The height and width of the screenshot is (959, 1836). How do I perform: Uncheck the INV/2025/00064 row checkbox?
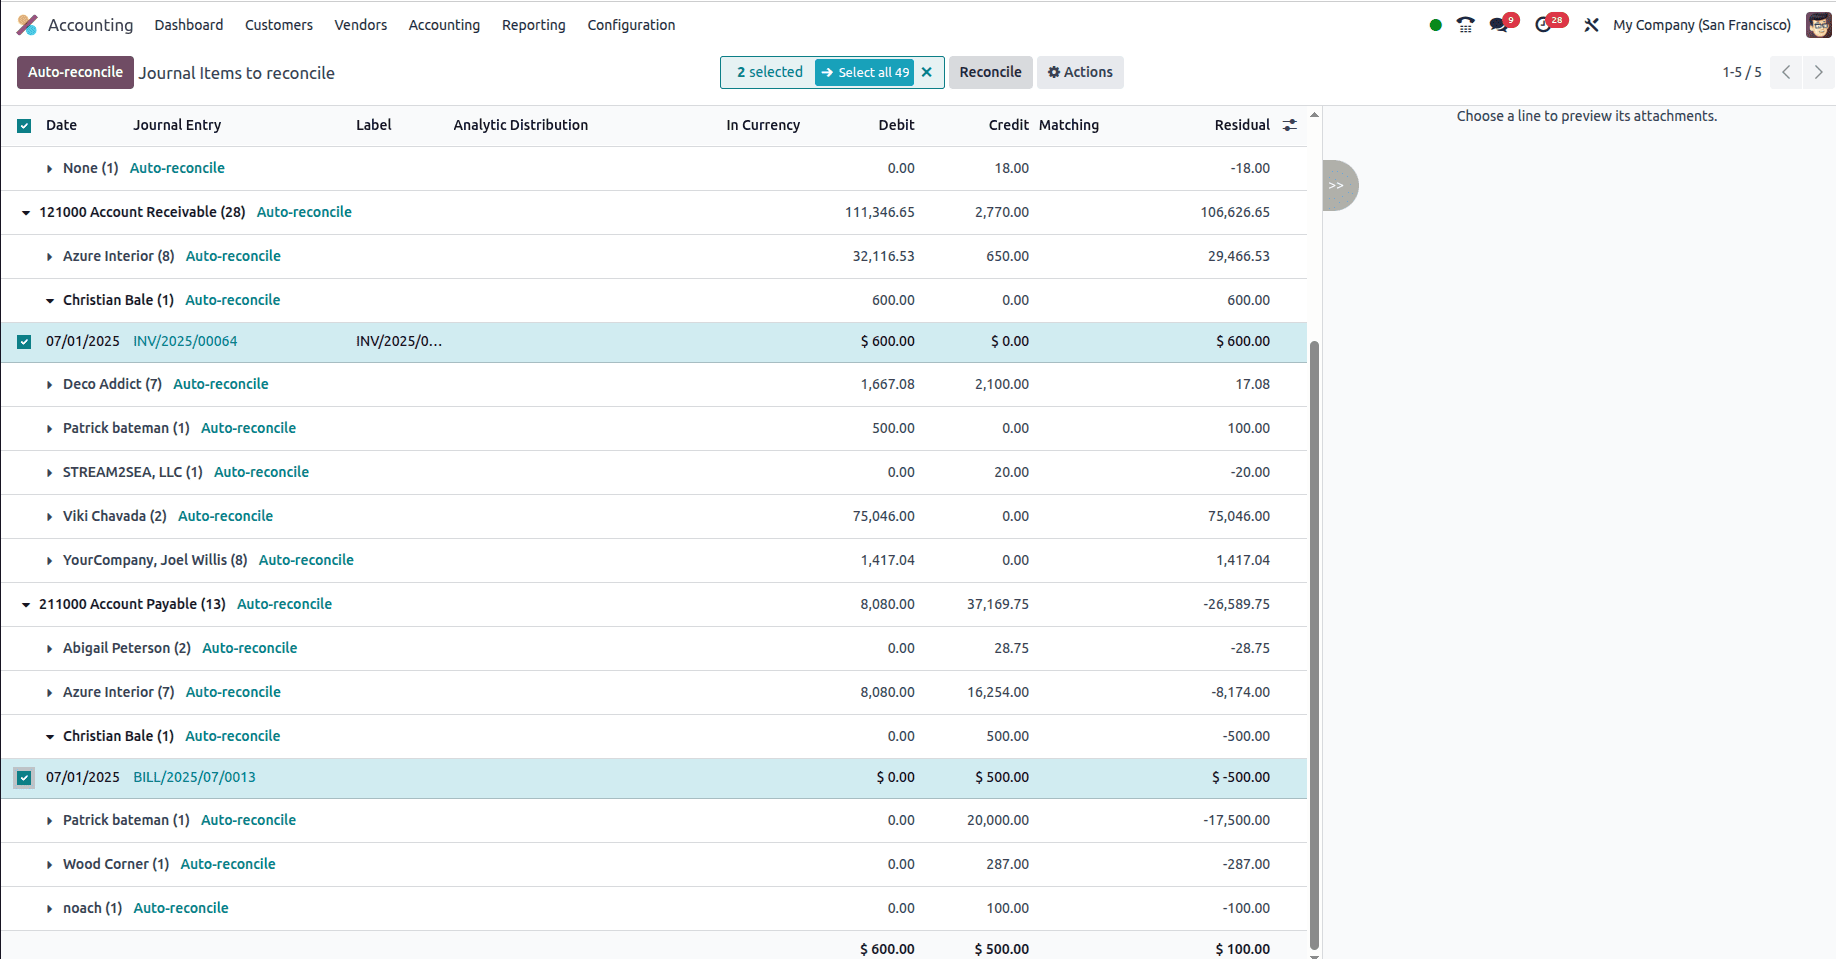(24, 342)
